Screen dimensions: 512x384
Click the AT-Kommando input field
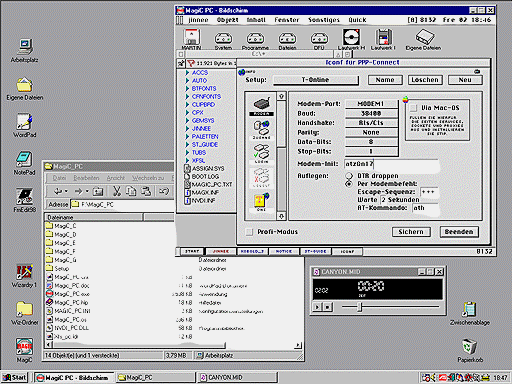point(425,208)
